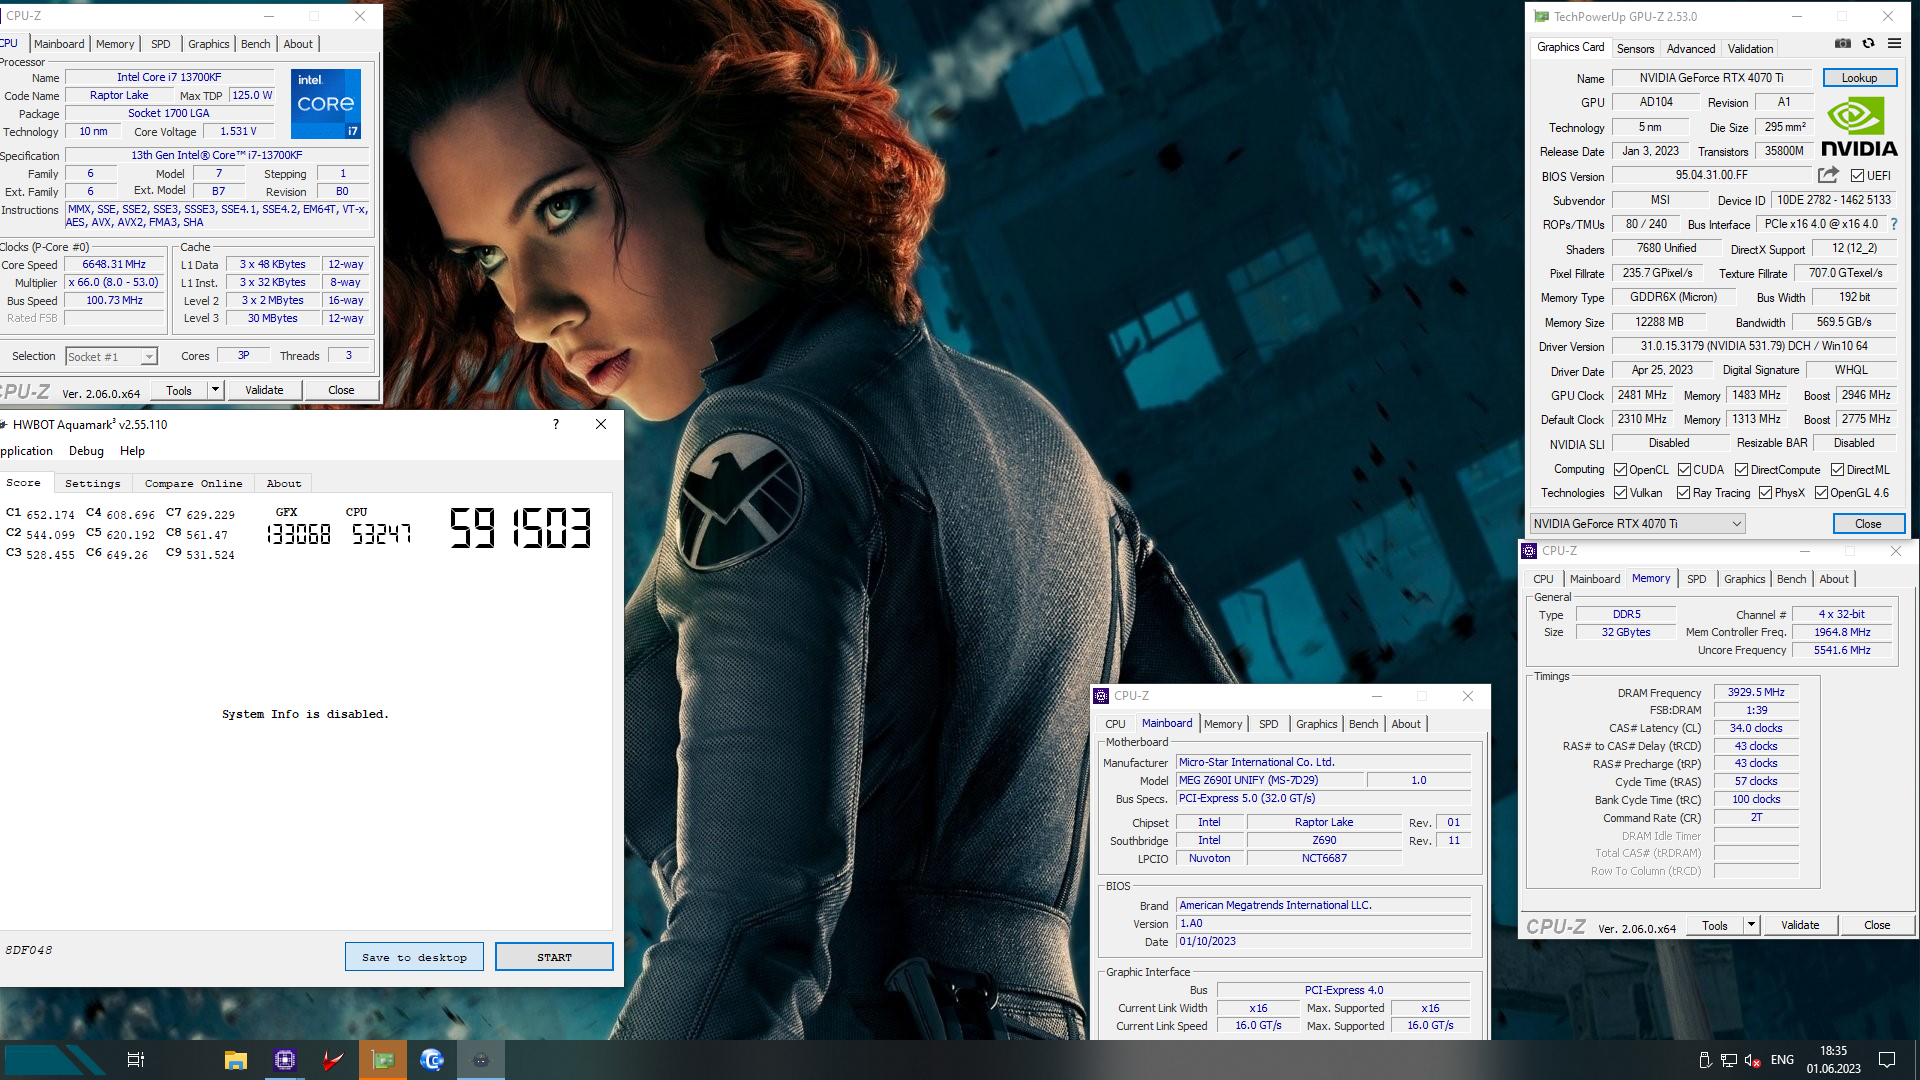Toggle the Vulkan checkbox
Screen dimensions: 1920x1080
coord(1620,493)
